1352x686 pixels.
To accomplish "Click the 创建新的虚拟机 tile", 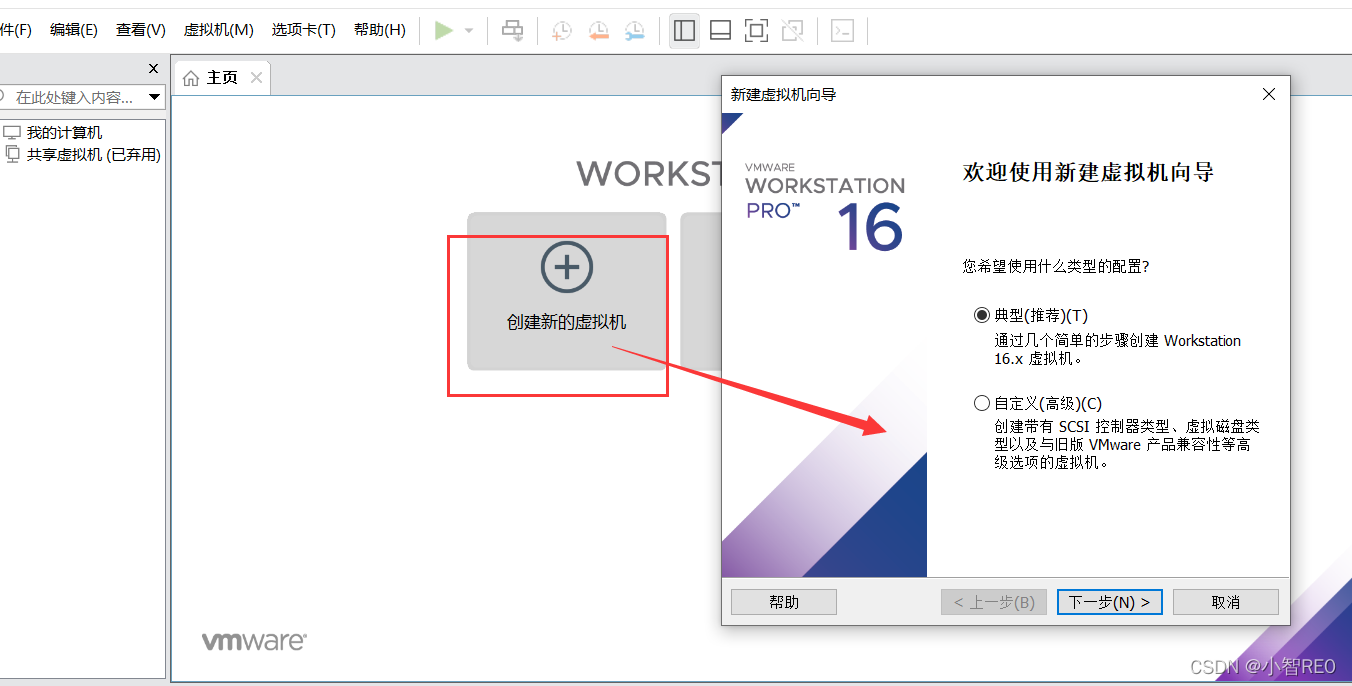I will click(x=567, y=291).
